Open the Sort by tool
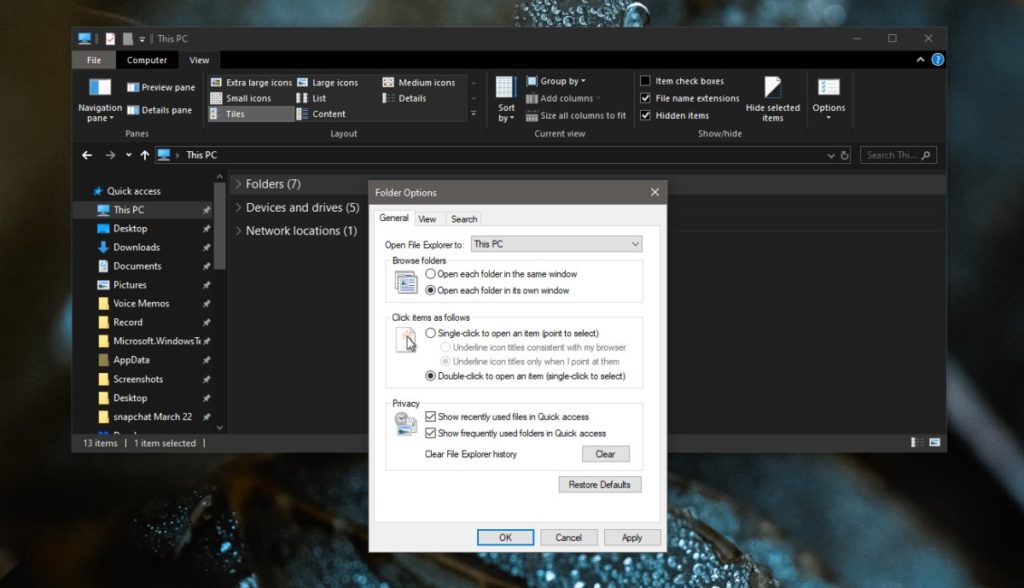Viewport: 1024px width, 588px height. coord(505,104)
